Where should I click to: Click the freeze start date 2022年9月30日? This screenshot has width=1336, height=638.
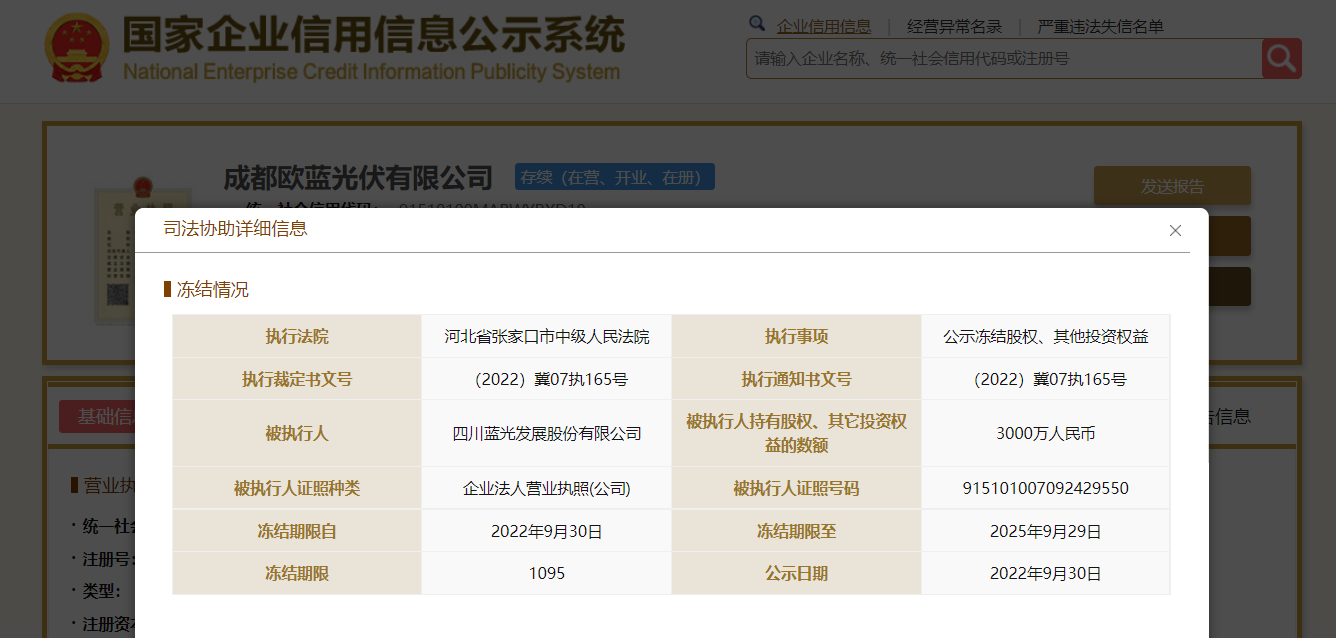[x=547, y=531]
